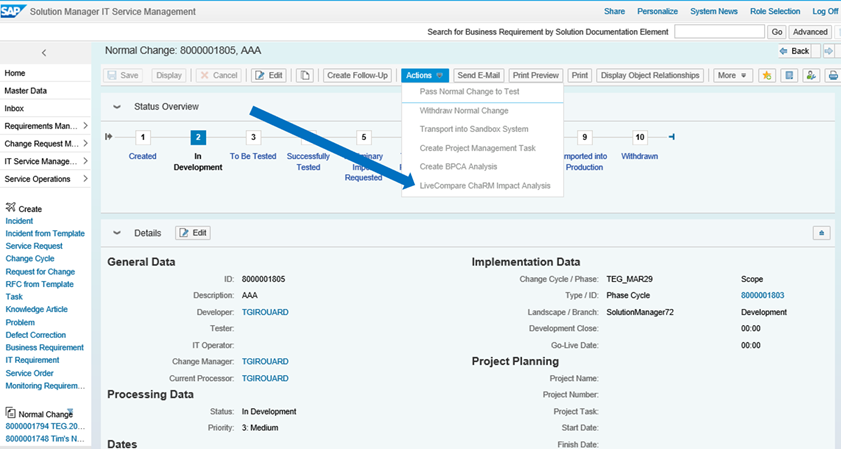Screen dimensions: 841x449
Task: Click the printer icon in the toolbar
Action: (x=832, y=75)
